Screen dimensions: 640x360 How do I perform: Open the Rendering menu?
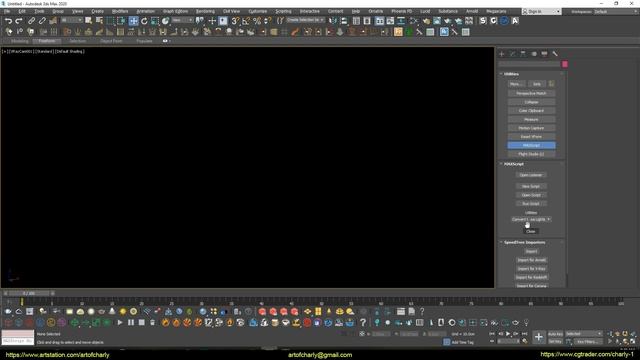[x=205, y=11]
